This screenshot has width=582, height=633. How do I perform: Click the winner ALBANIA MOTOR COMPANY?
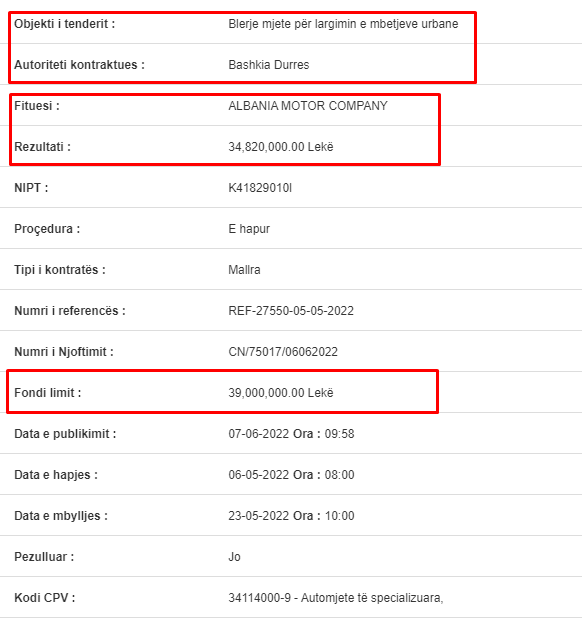[x=308, y=106]
